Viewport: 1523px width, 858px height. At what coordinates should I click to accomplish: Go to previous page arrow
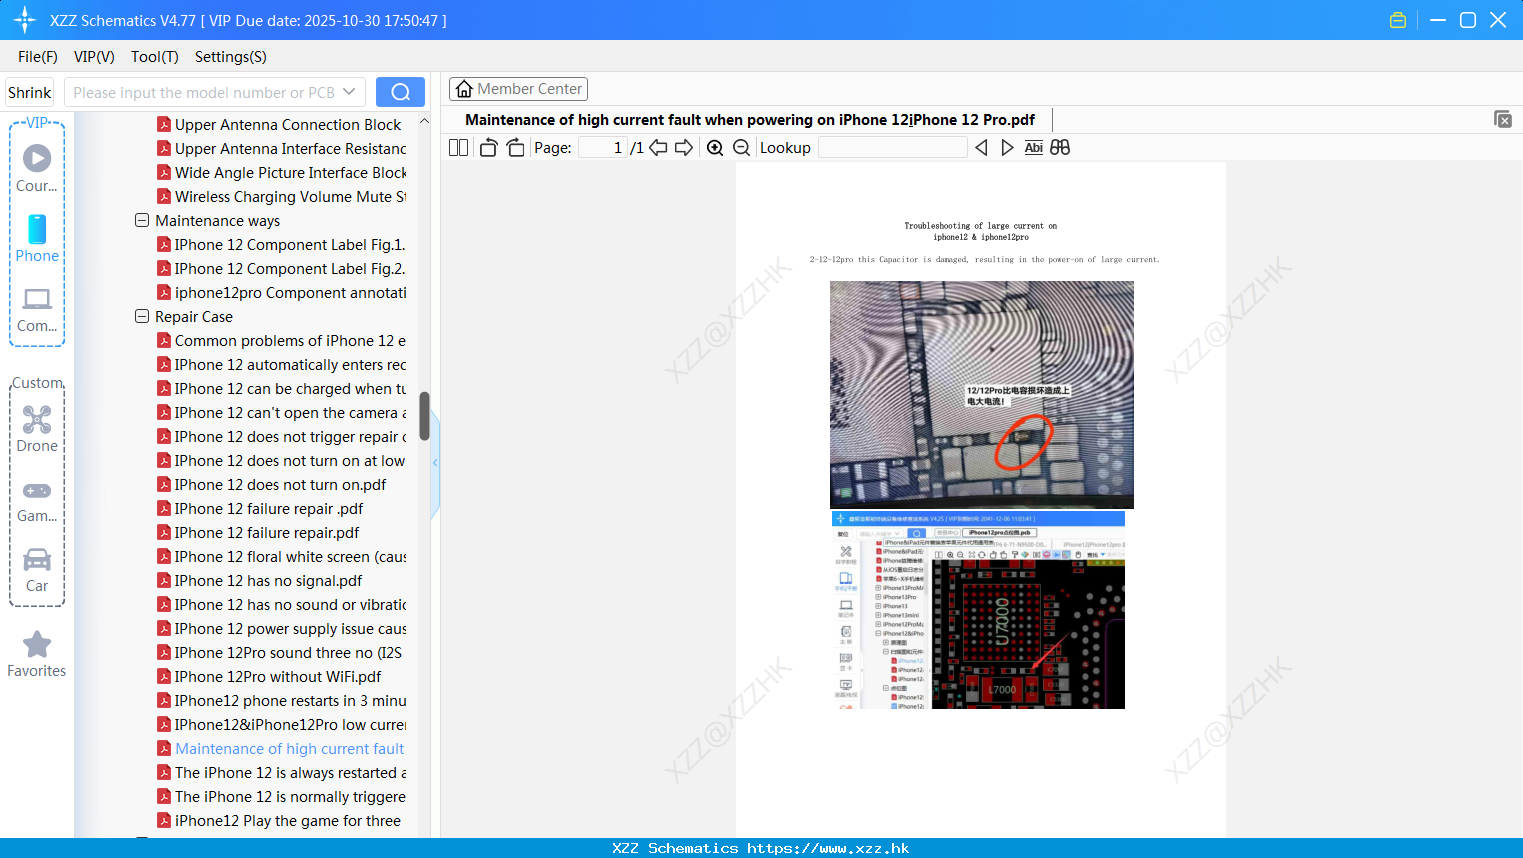[658, 147]
